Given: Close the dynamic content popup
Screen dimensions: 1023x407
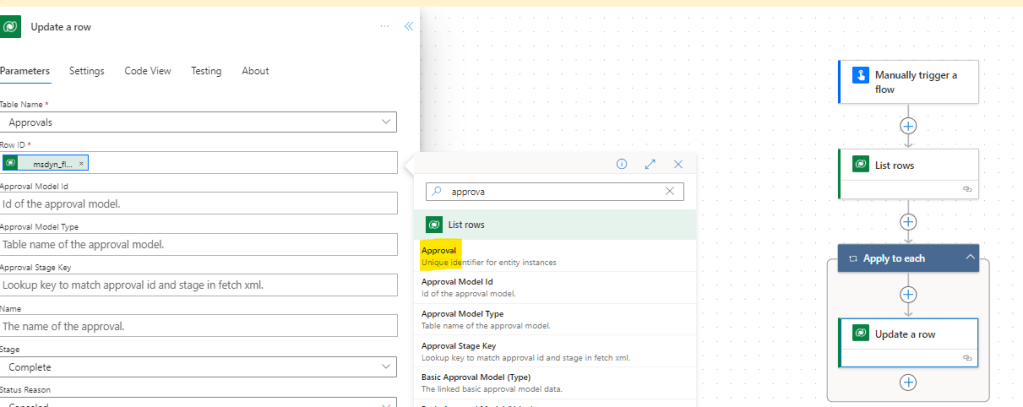Looking at the screenshot, I should click(679, 164).
